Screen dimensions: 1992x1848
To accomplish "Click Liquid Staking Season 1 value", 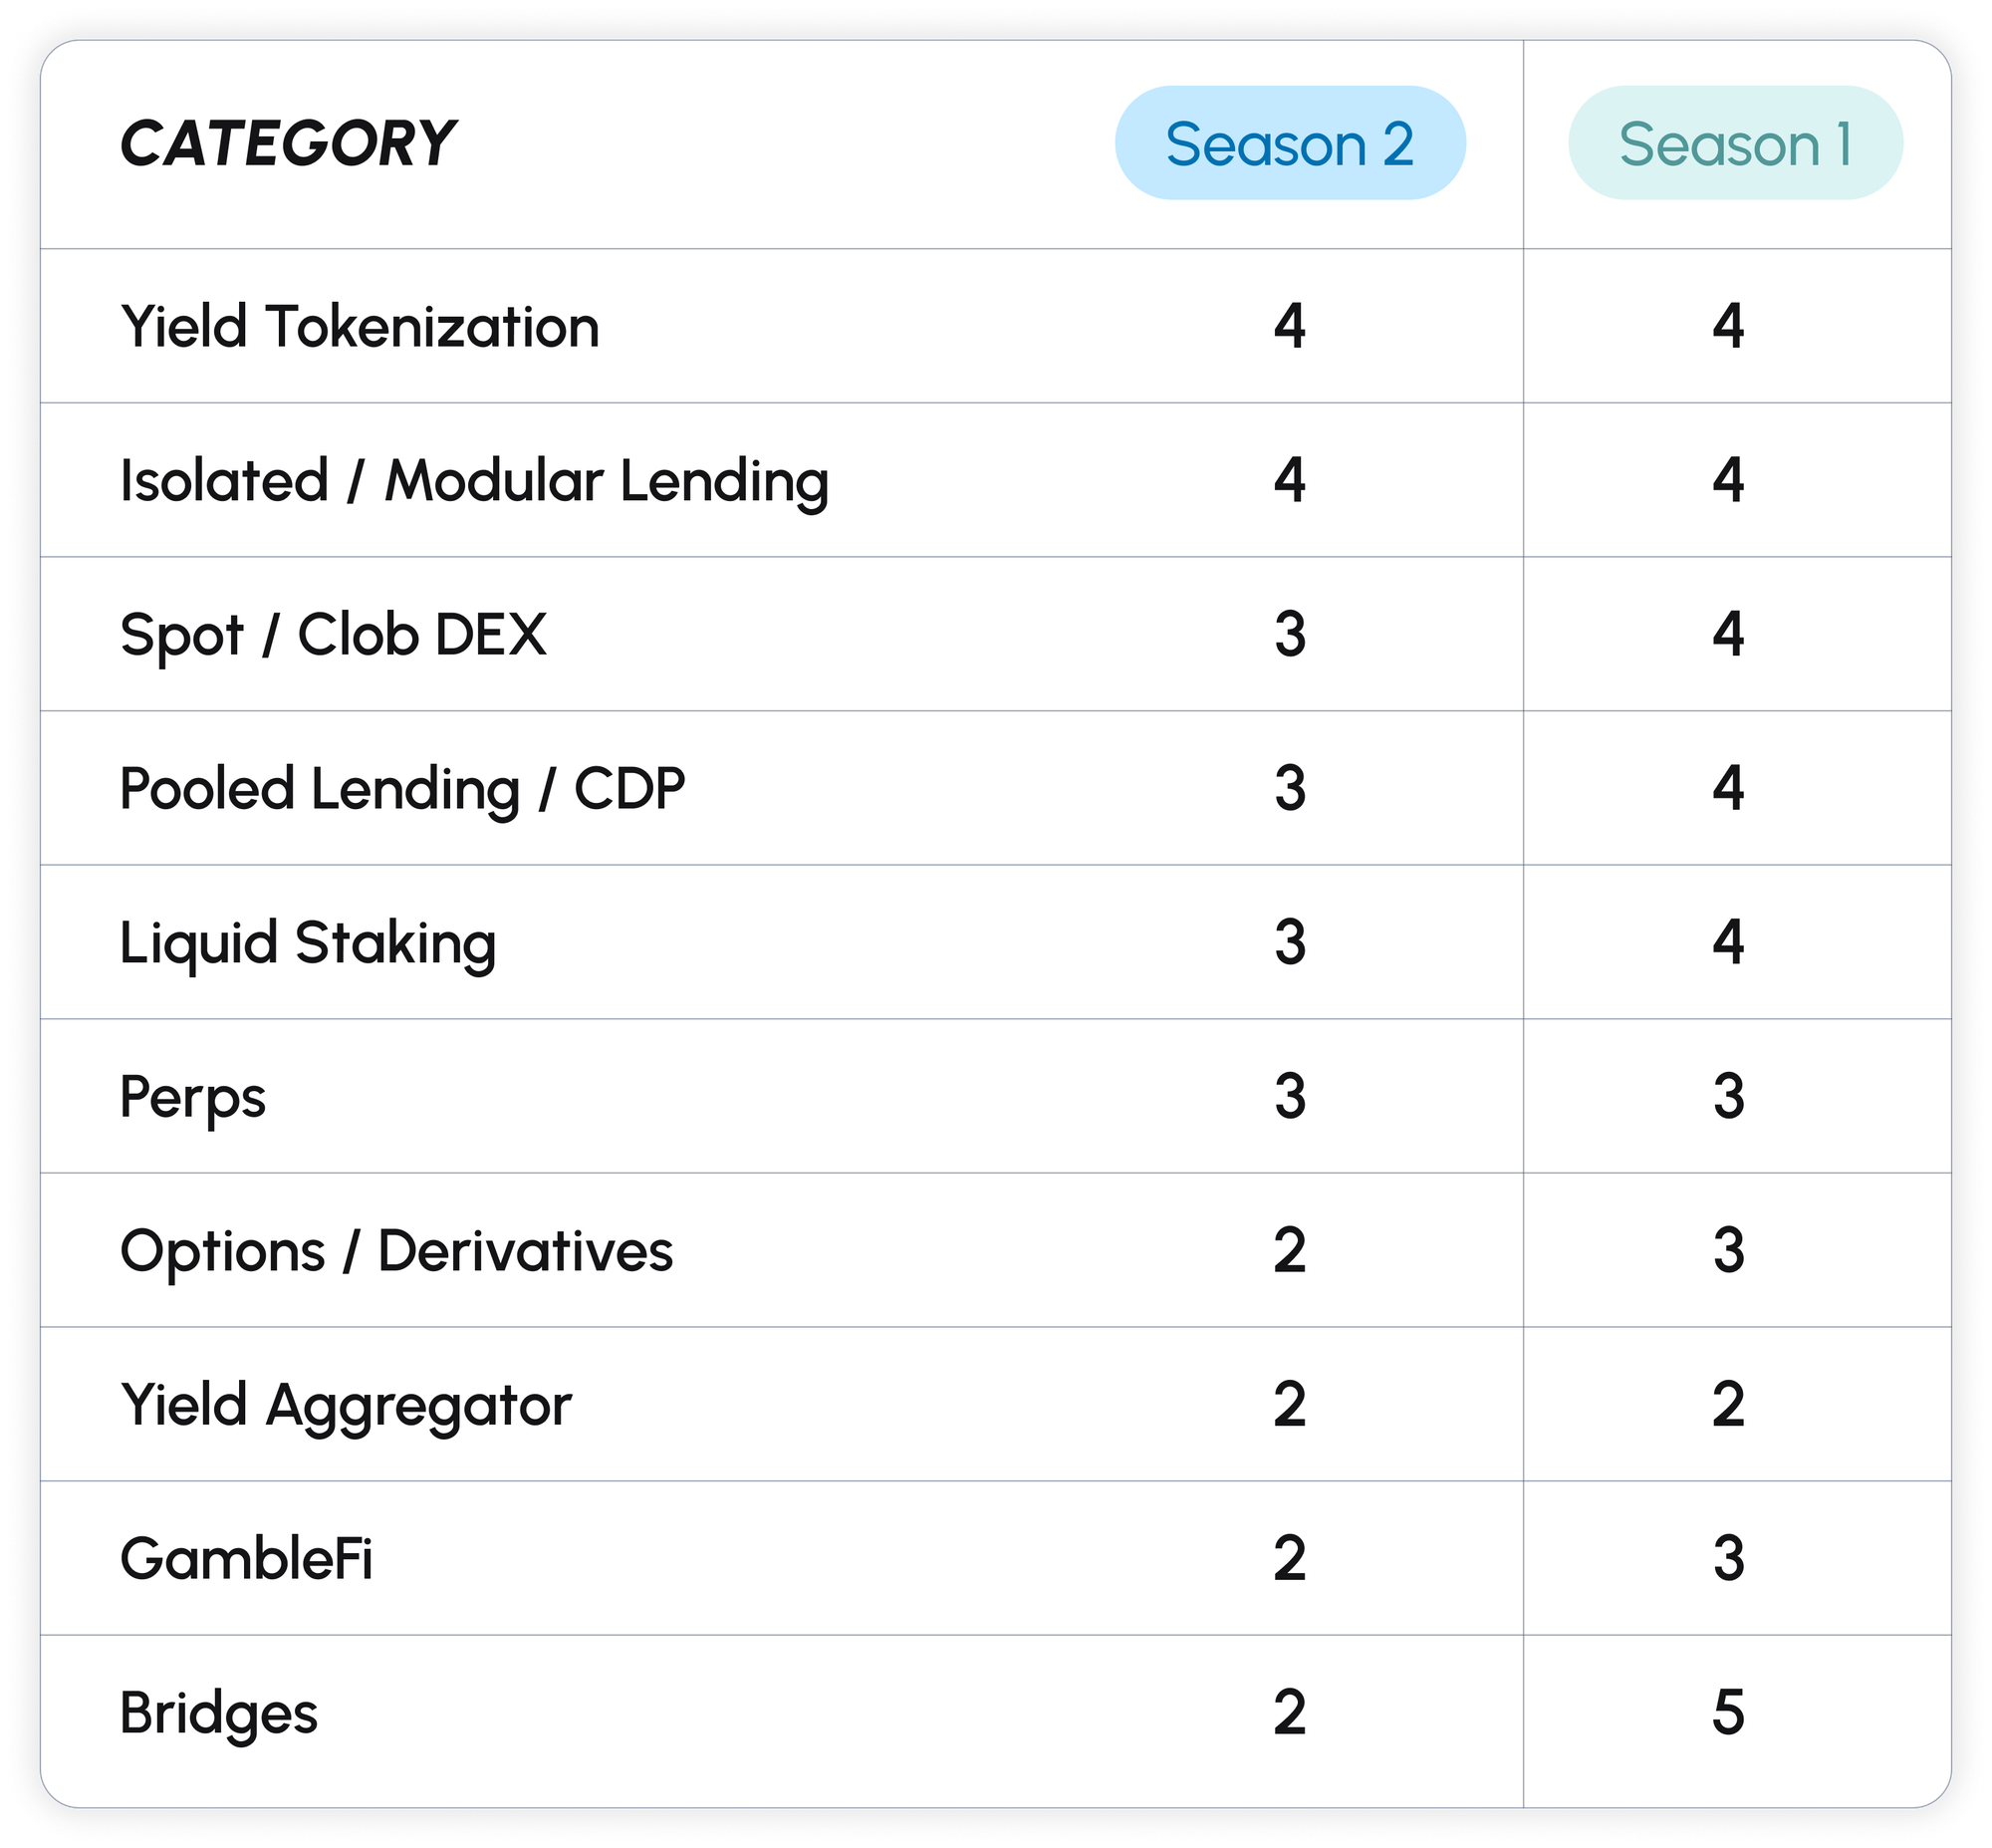I will click(x=1728, y=943).
